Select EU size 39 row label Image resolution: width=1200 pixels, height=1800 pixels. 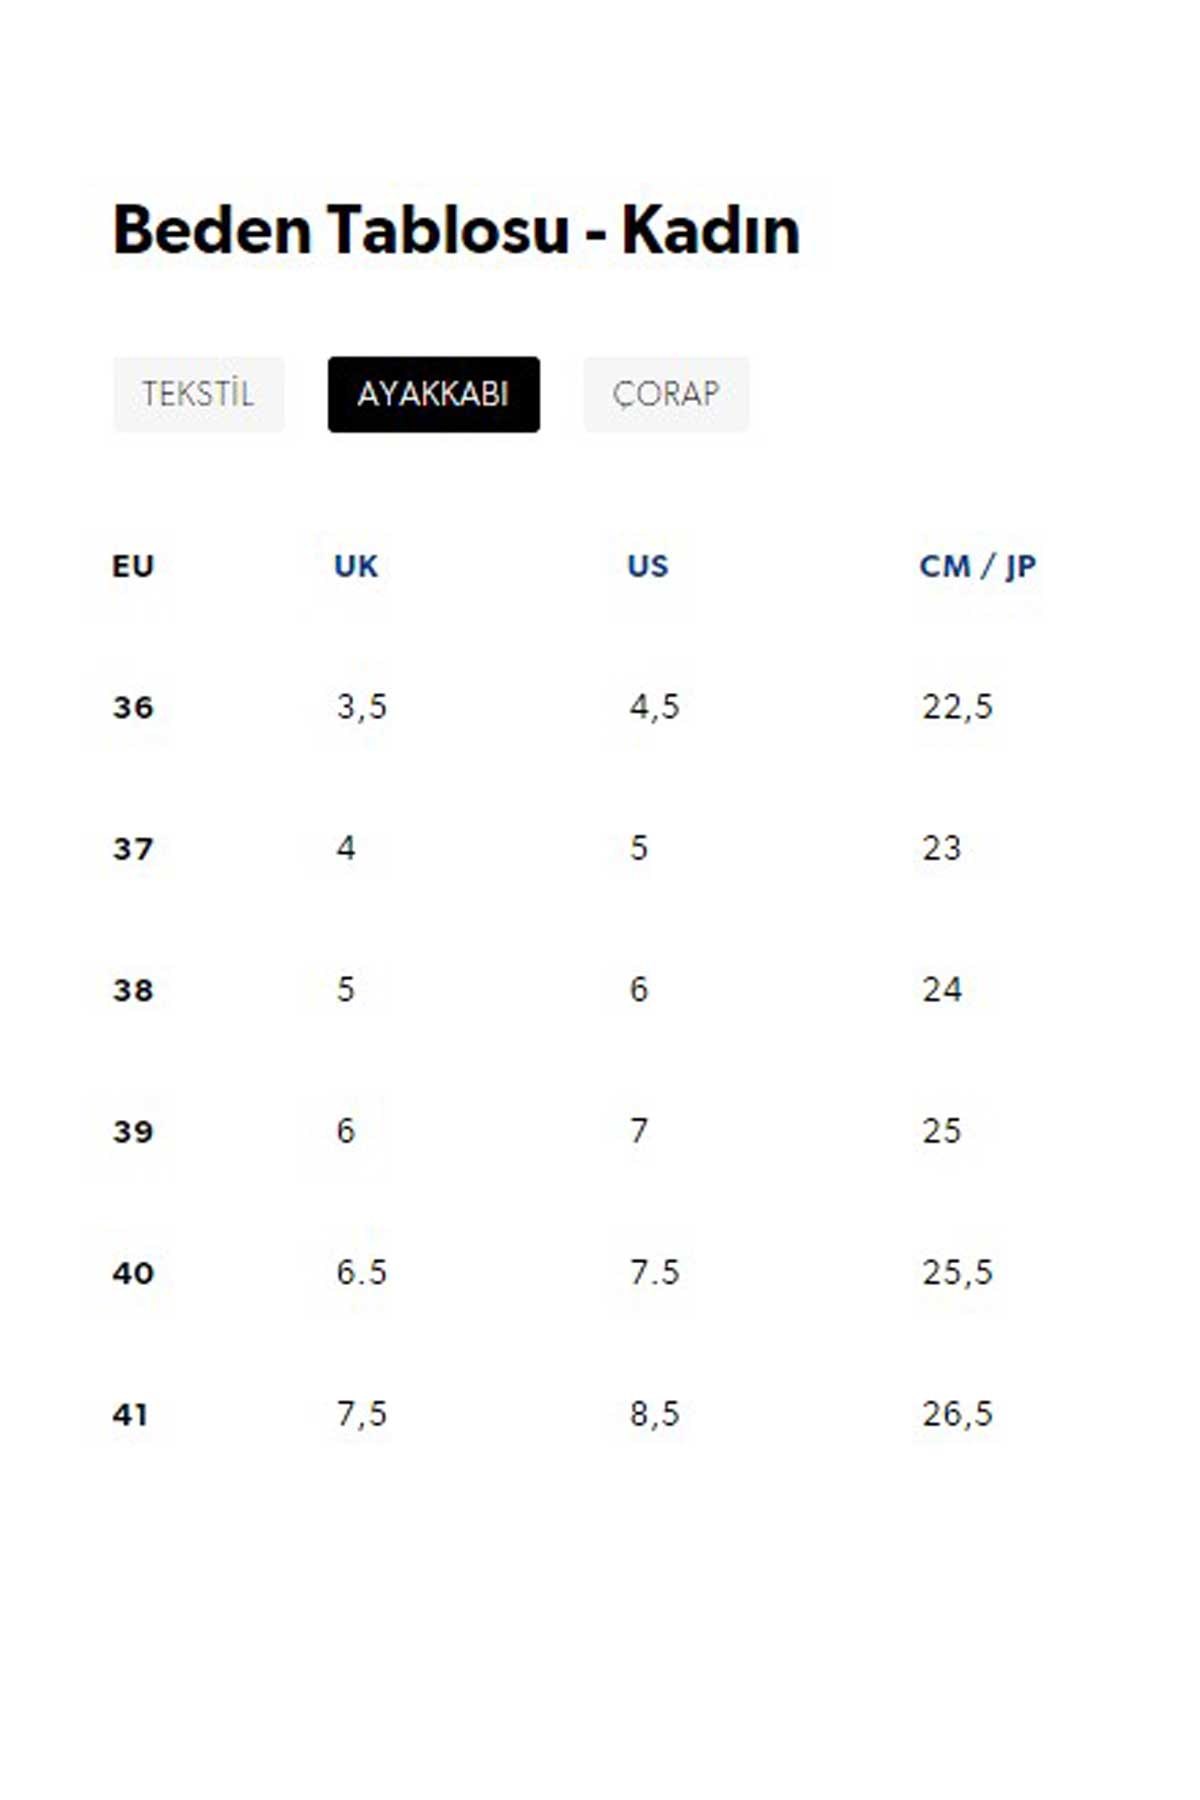133,1131
